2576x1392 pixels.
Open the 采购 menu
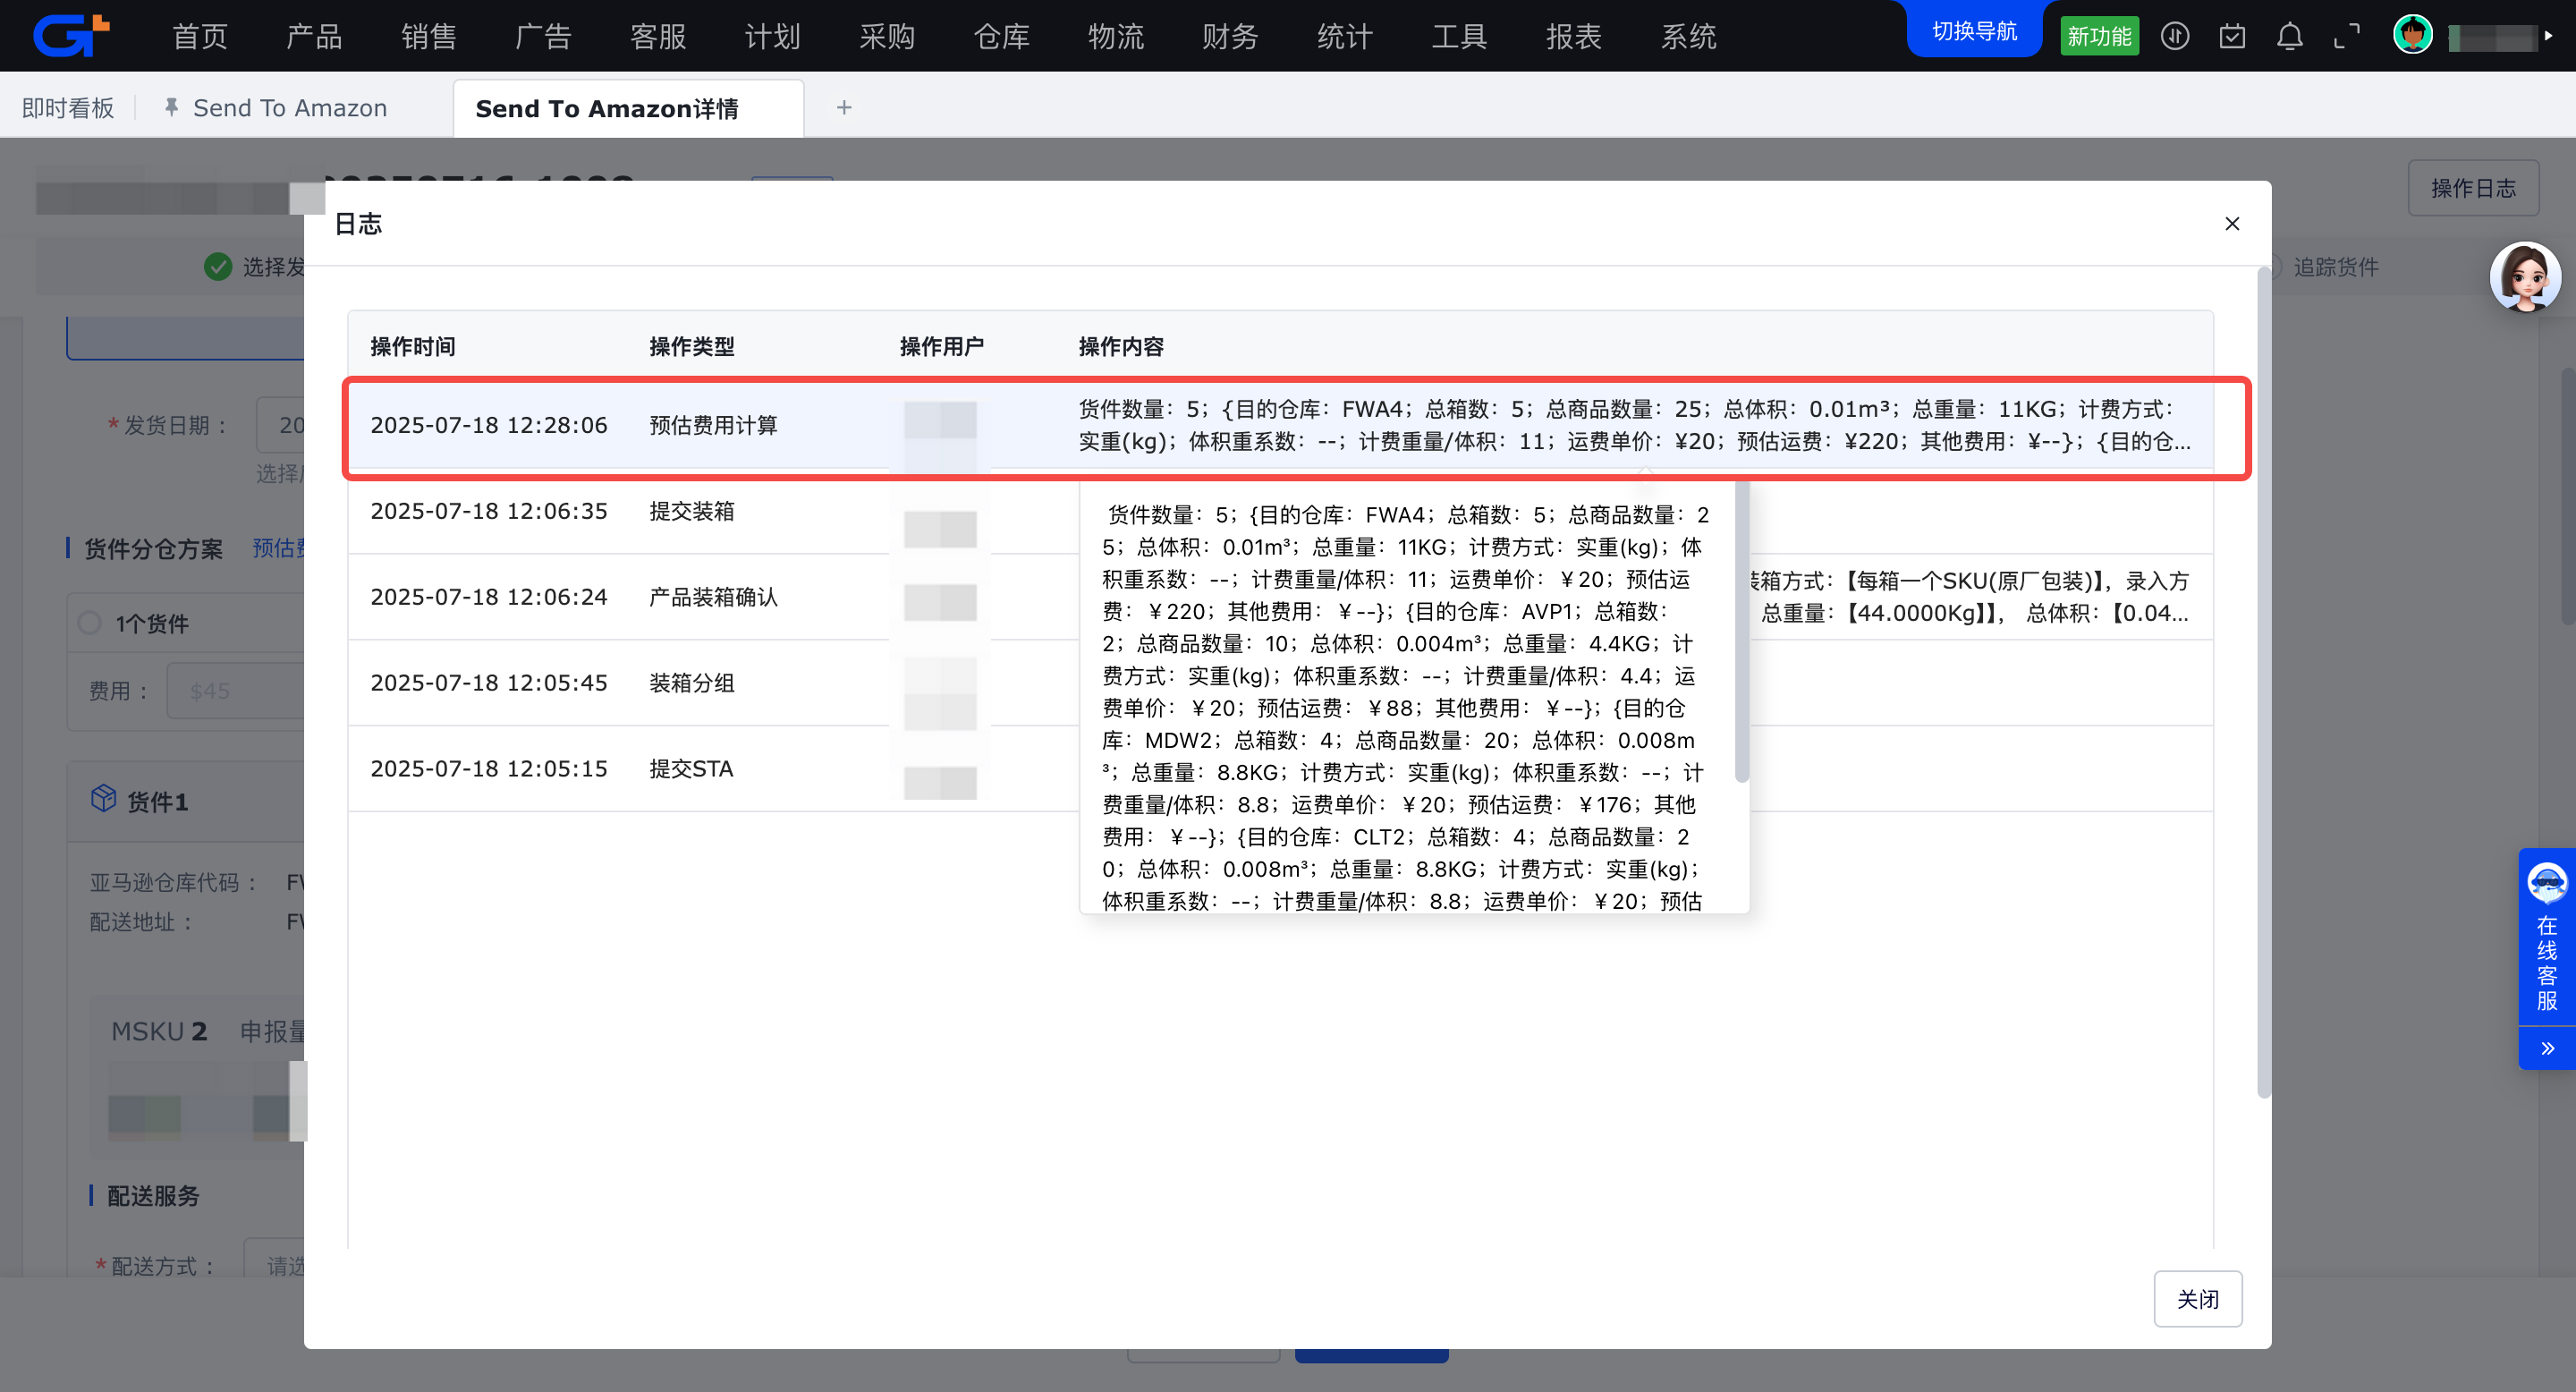(x=887, y=37)
